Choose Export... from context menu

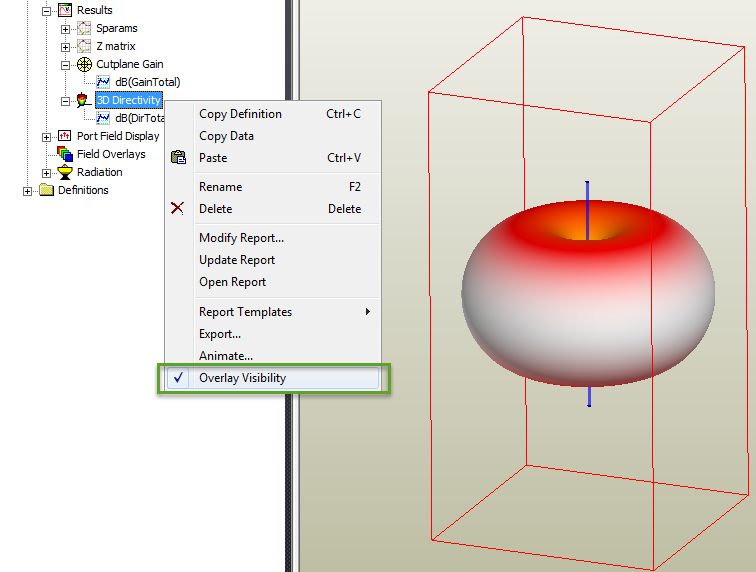coord(273,334)
